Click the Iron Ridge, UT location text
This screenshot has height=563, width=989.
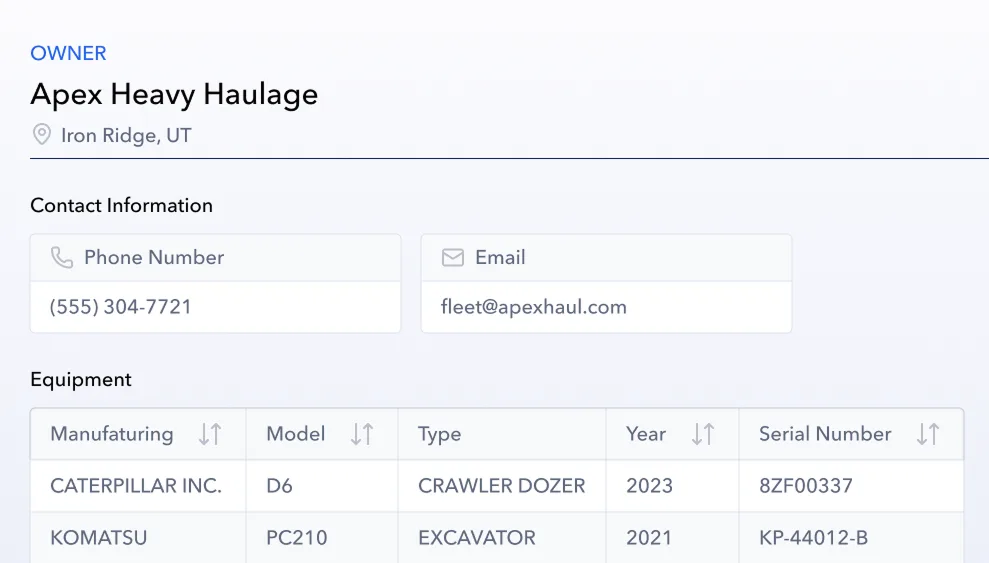[x=126, y=135]
